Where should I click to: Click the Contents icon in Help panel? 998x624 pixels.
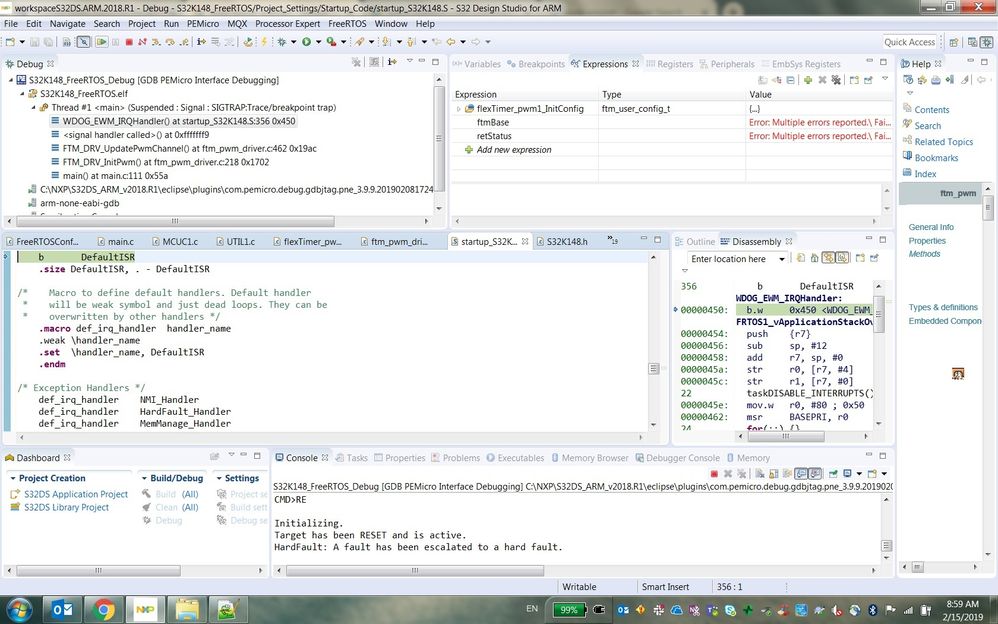(x=906, y=110)
